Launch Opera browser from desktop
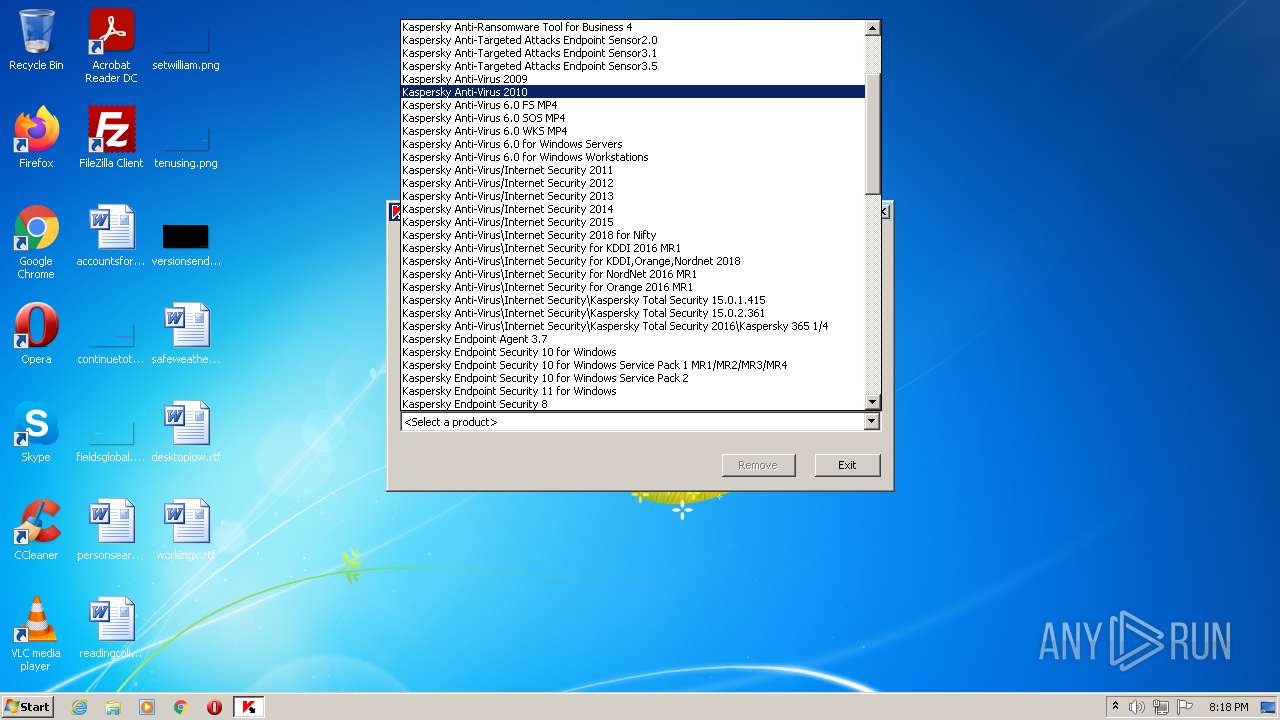The image size is (1280, 720). pos(36,334)
